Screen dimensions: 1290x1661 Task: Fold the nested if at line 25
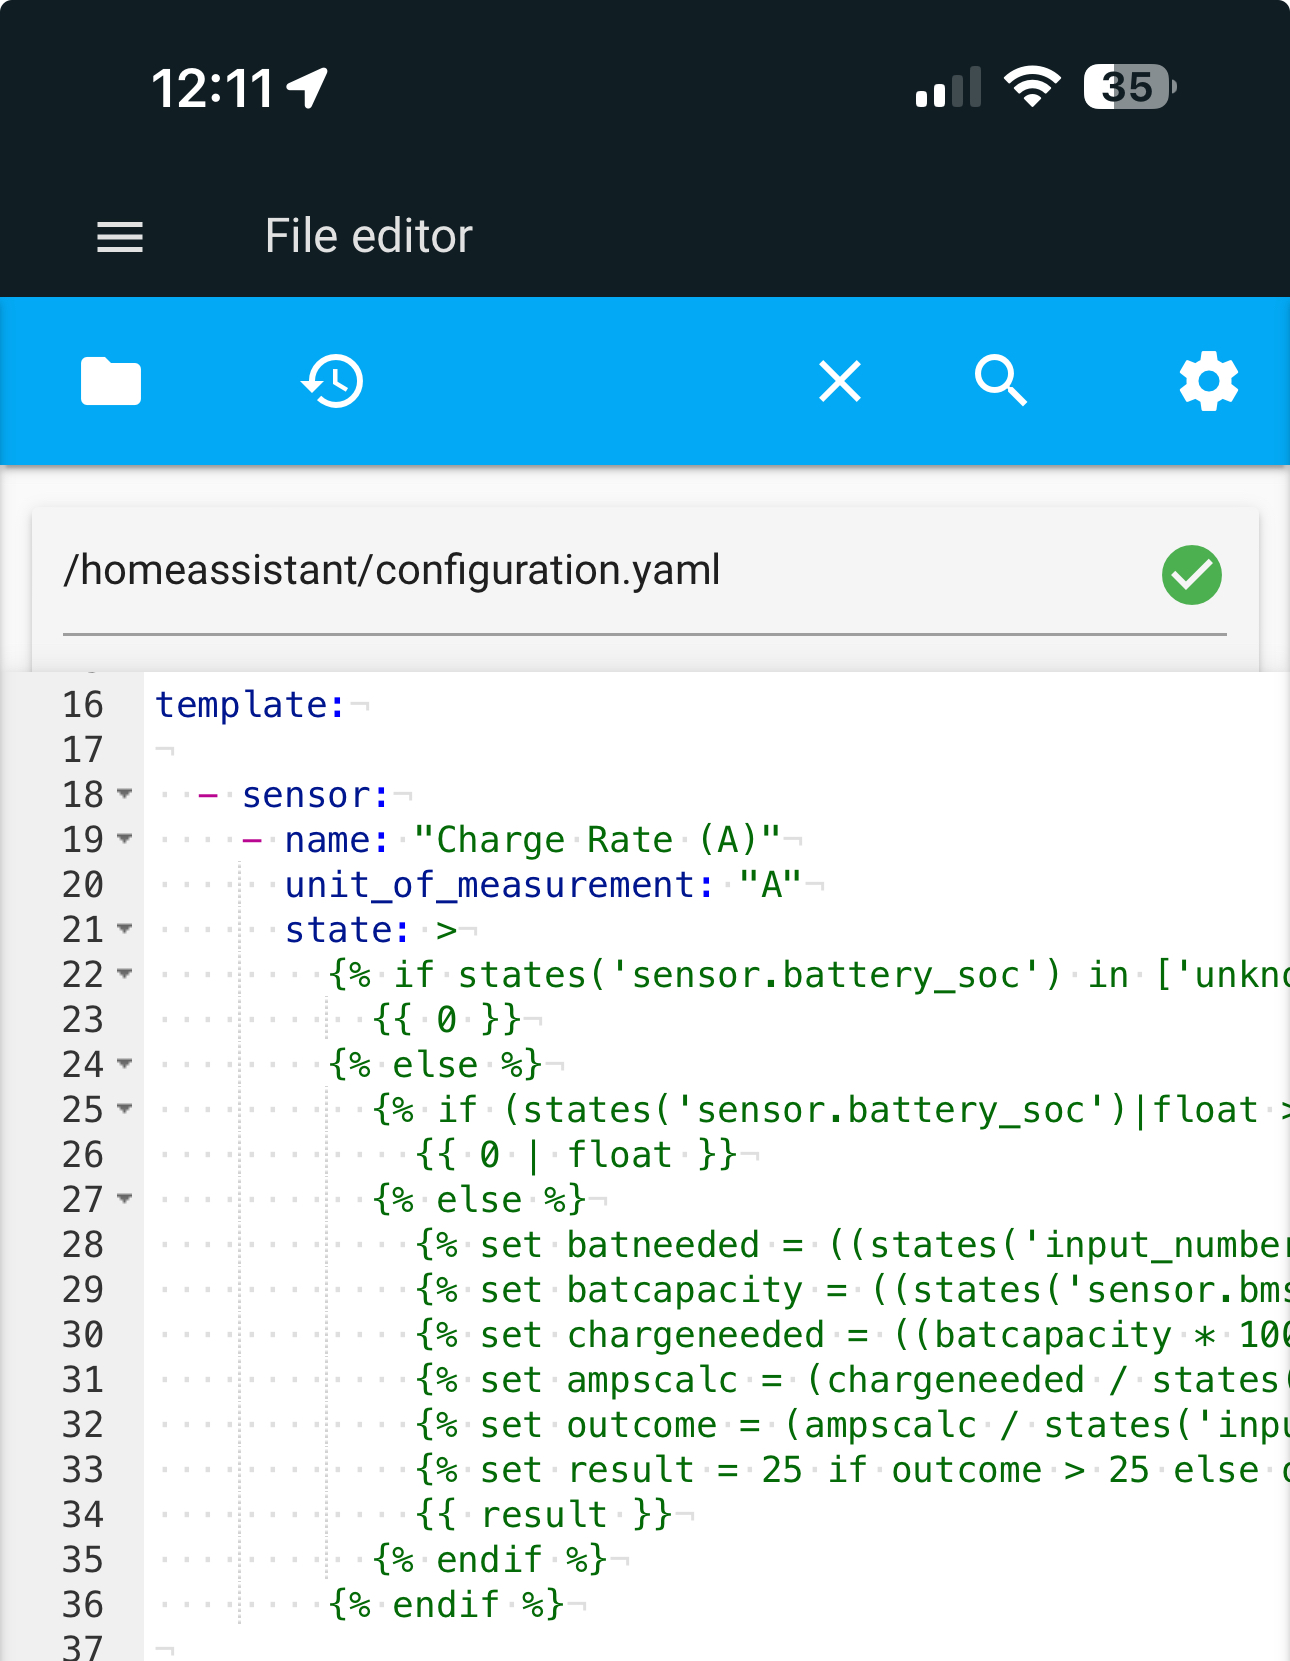pyautogui.click(x=125, y=1109)
